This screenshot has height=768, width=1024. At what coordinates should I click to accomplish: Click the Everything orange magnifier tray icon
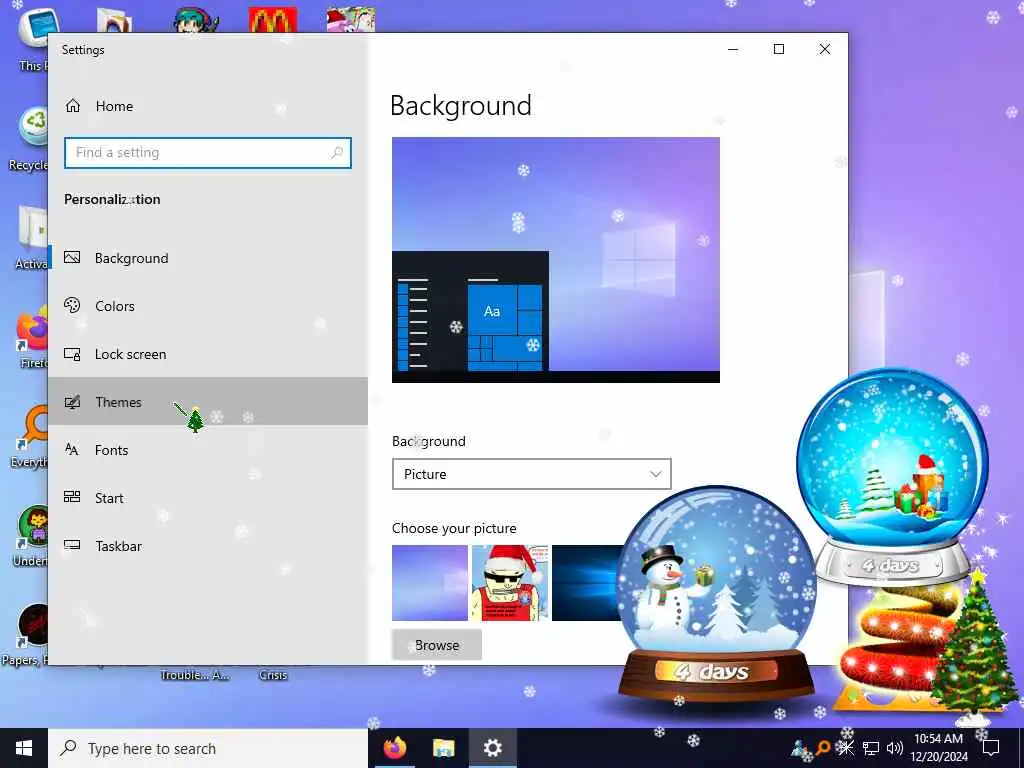click(x=824, y=748)
